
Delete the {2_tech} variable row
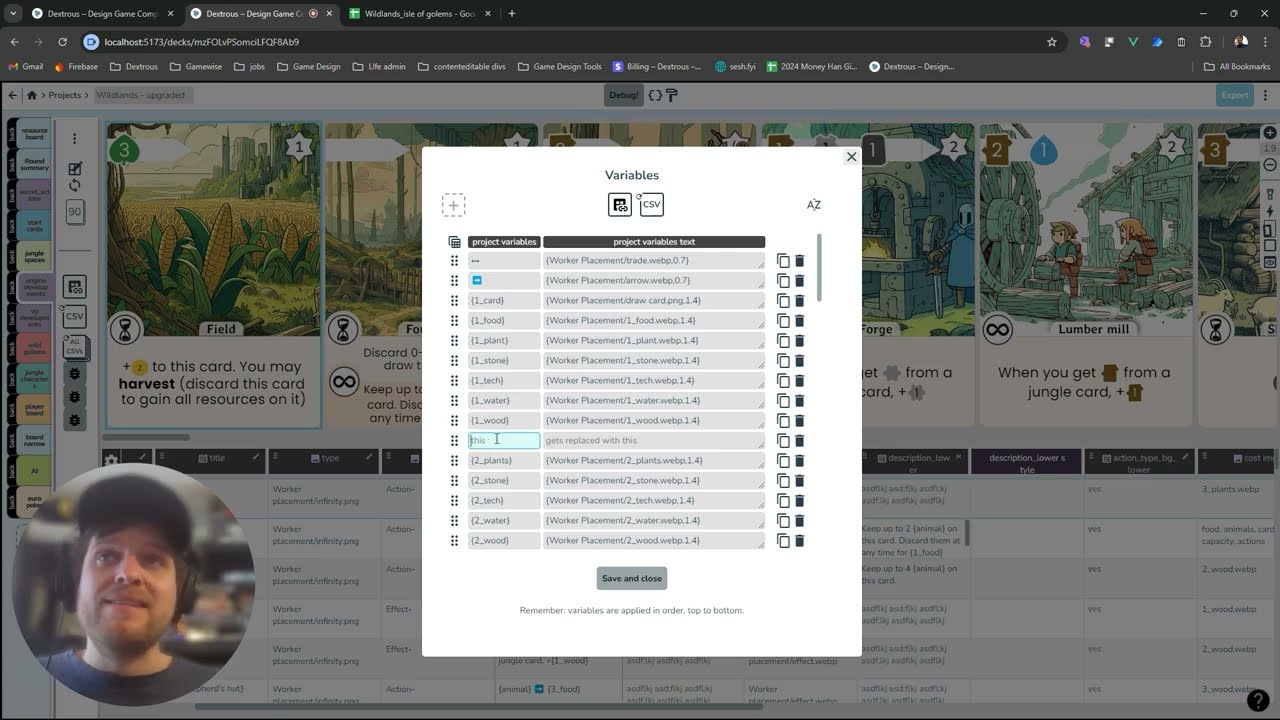[x=799, y=501]
